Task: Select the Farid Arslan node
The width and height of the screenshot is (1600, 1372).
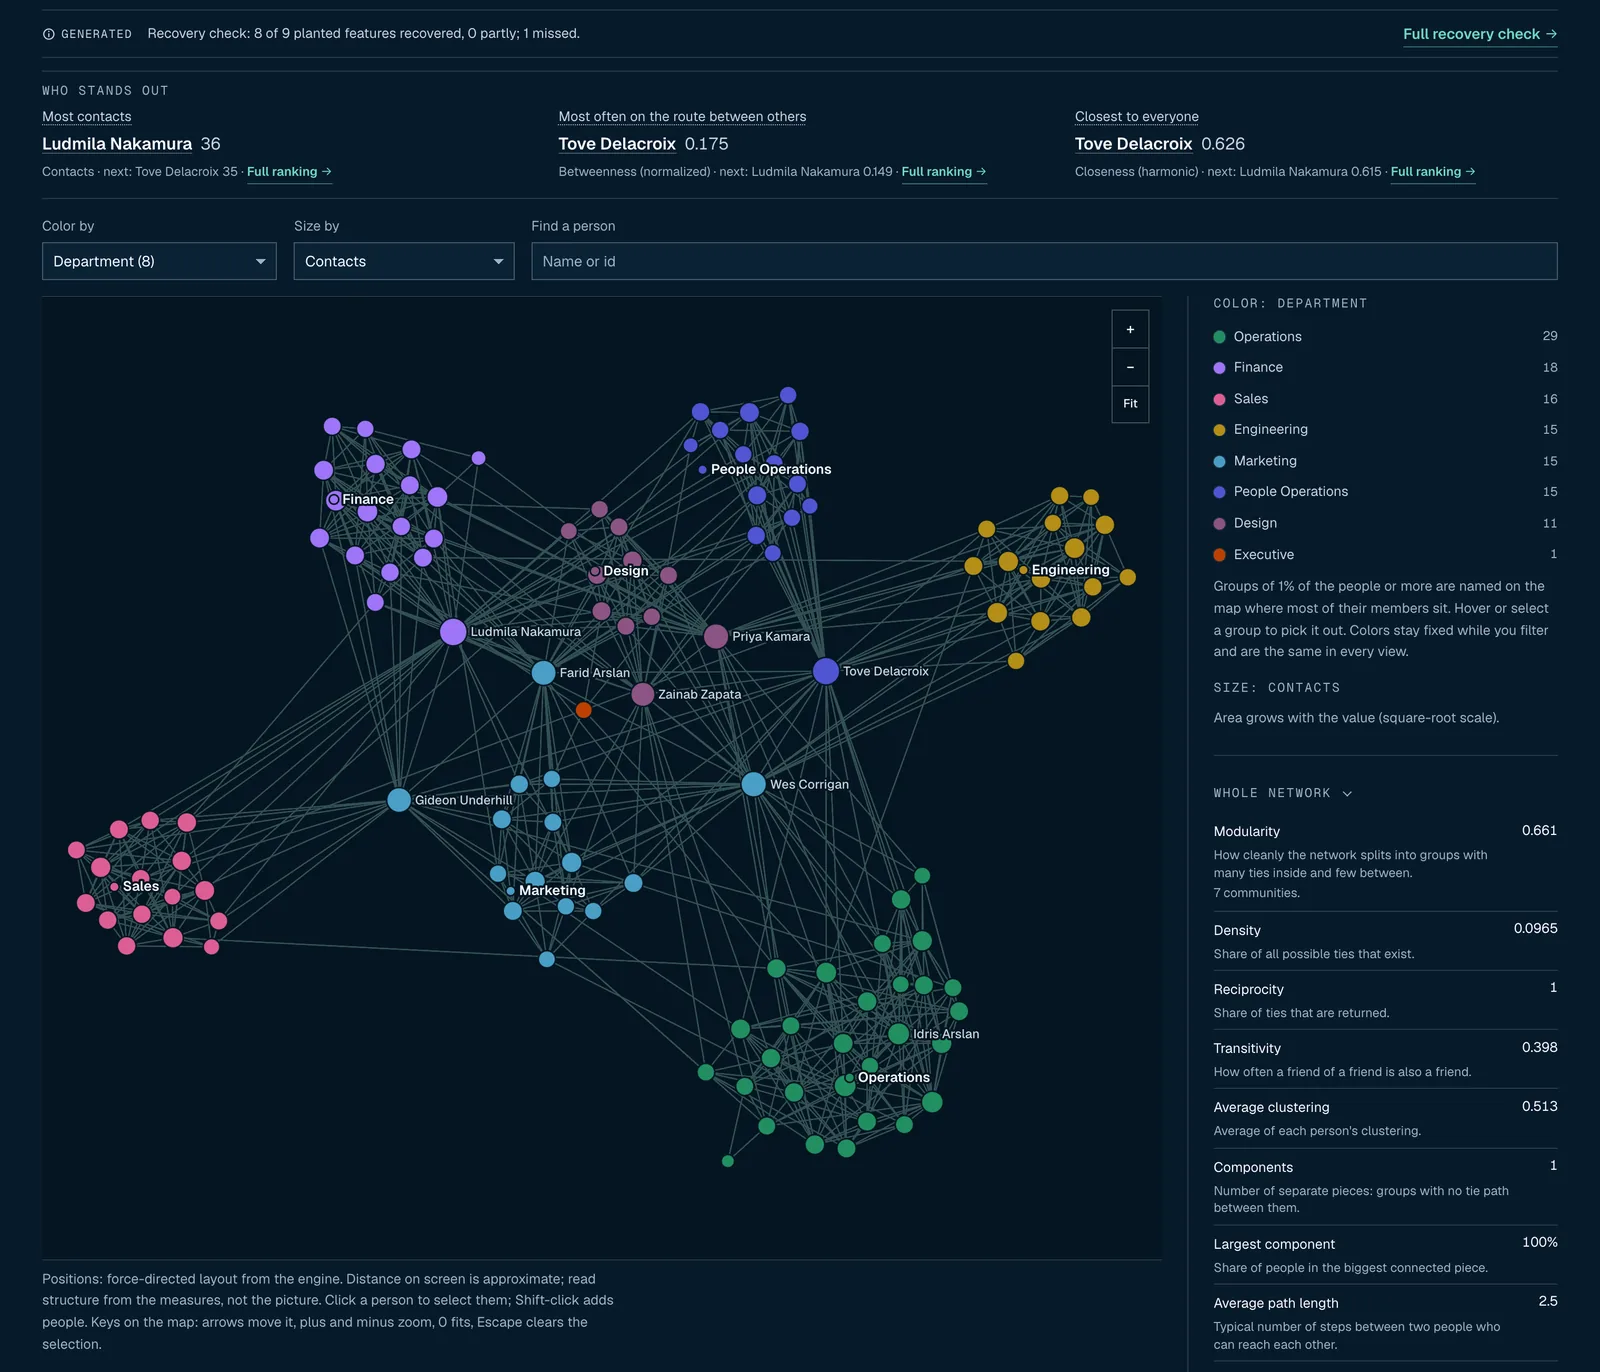Action: (x=543, y=673)
